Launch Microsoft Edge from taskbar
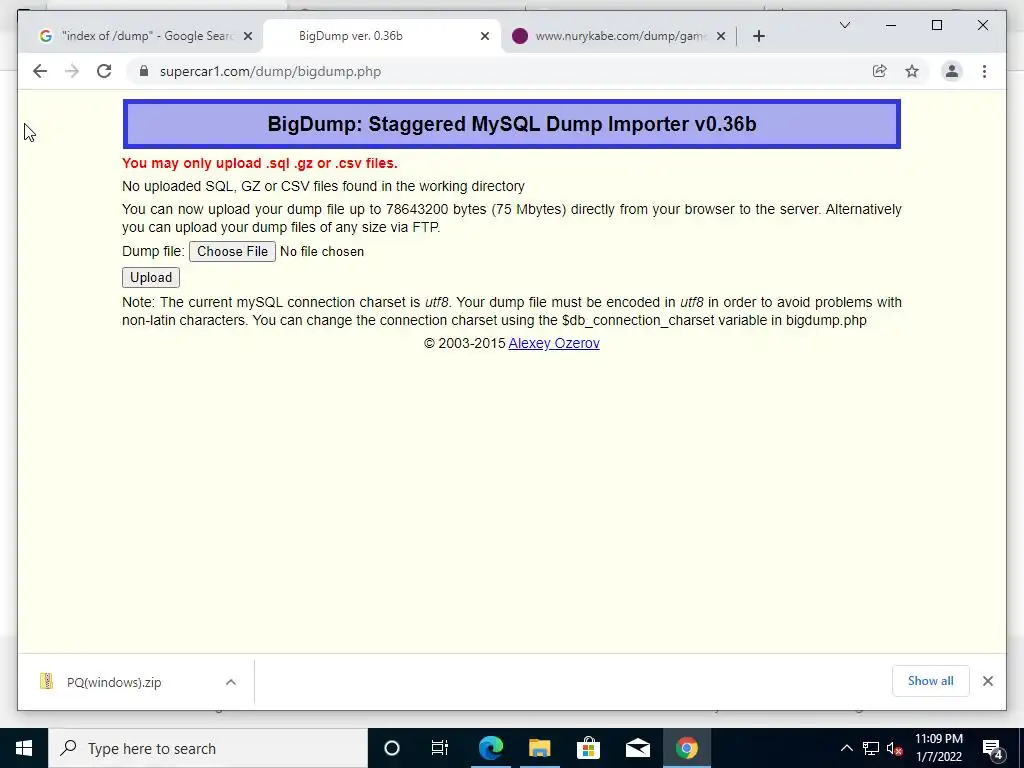1024x768 pixels. click(490, 748)
